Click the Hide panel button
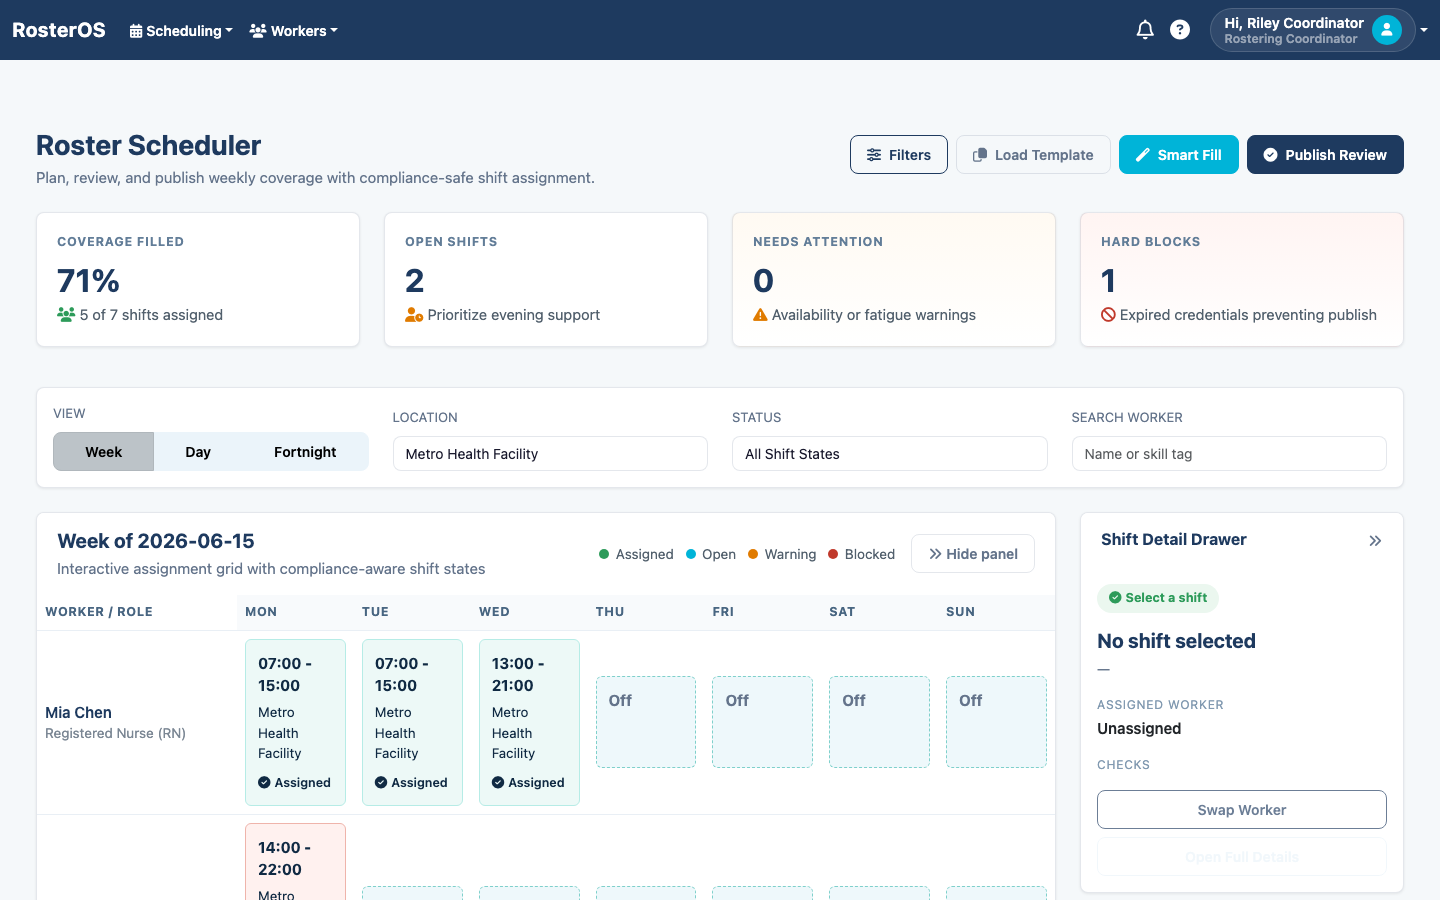 click(973, 554)
